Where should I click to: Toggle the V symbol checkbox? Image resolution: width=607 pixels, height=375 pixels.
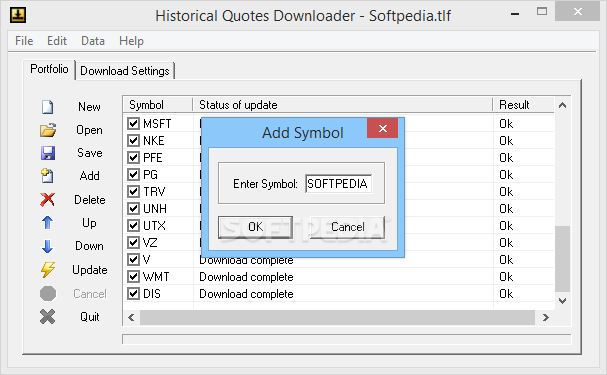pos(134,260)
